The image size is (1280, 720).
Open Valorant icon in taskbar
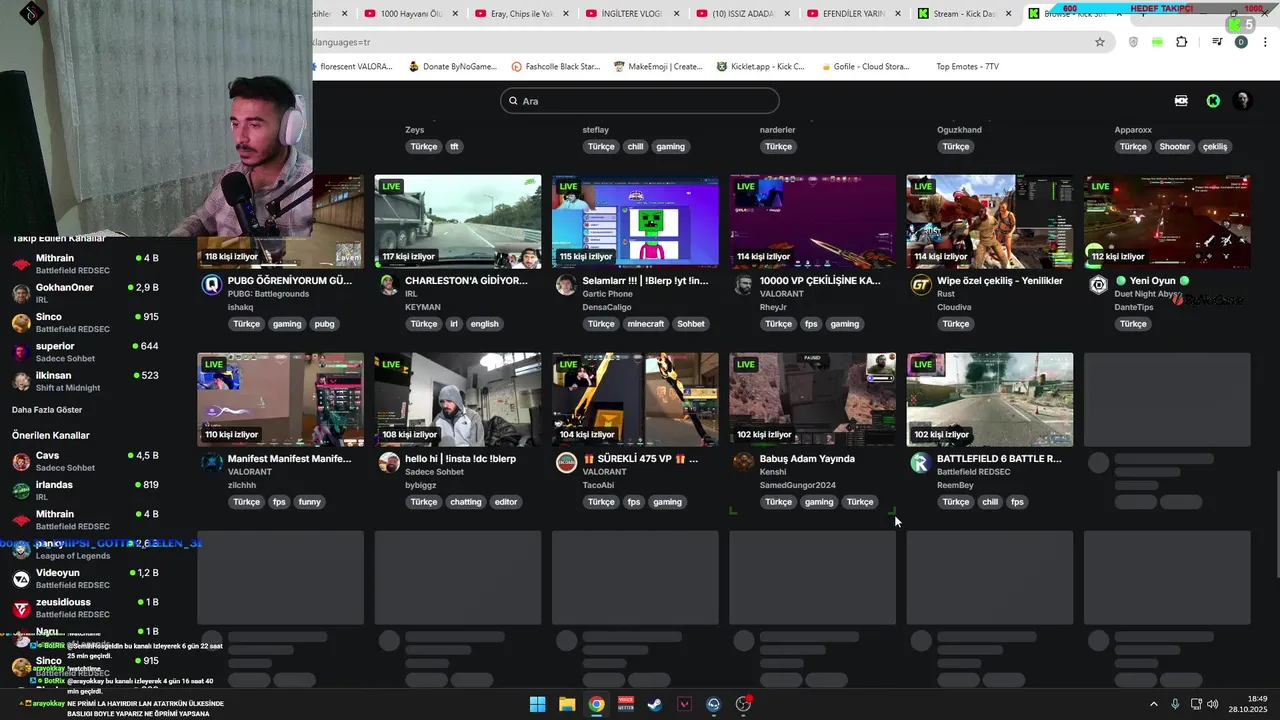[x=684, y=704]
